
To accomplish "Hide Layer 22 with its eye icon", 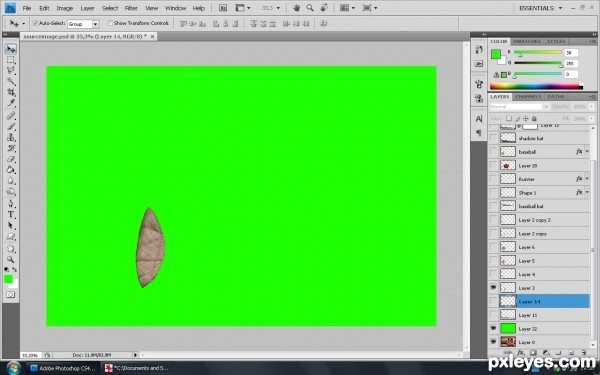I will (493, 328).
